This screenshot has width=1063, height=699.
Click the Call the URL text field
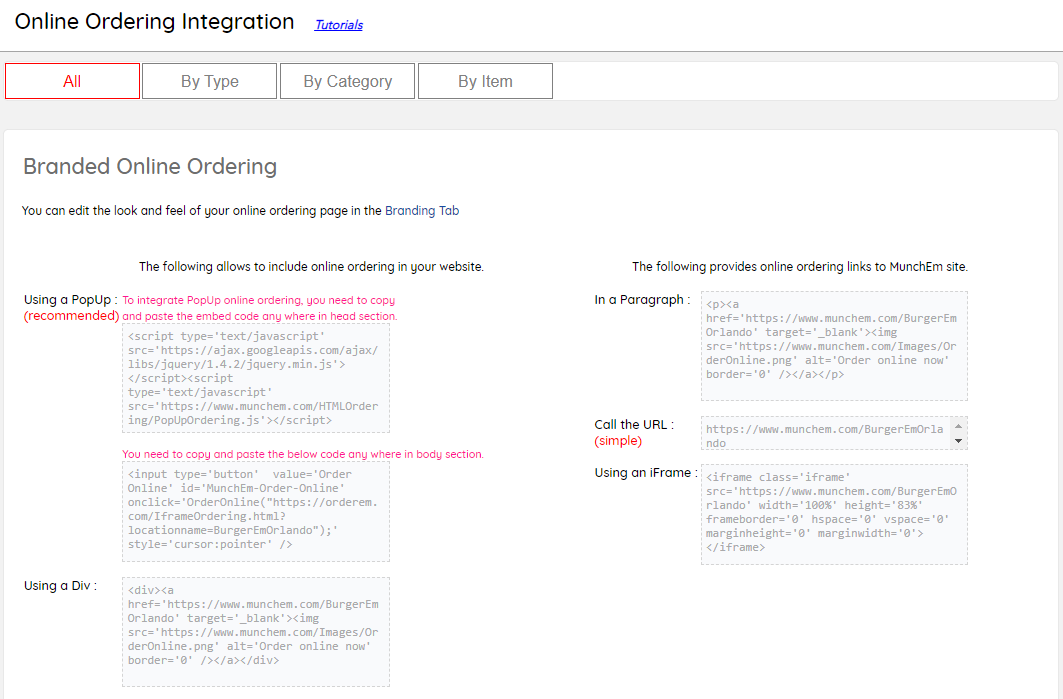tap(825, 433)
